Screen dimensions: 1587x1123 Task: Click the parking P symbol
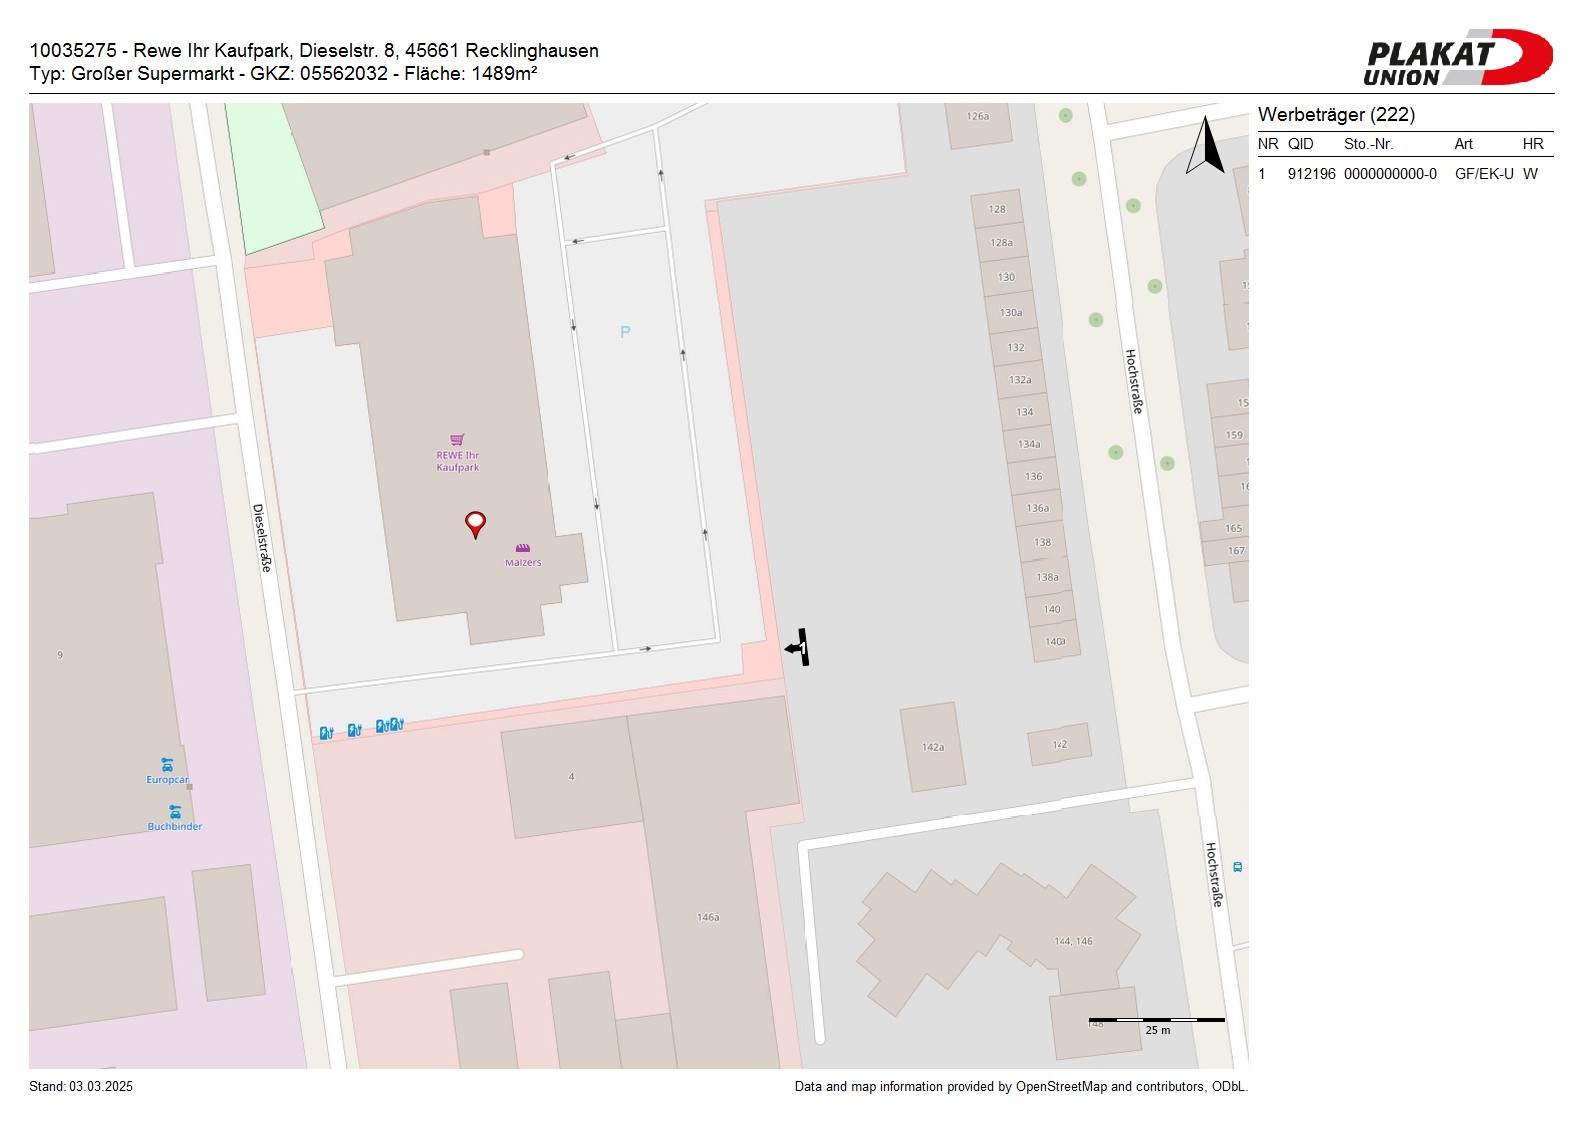click(625, 332)
